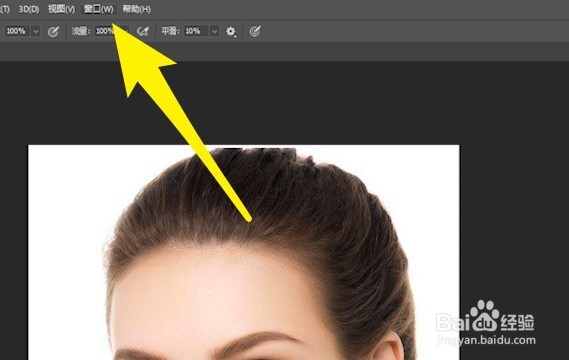Toggle pressure-for-size icon after the gear

255,31
